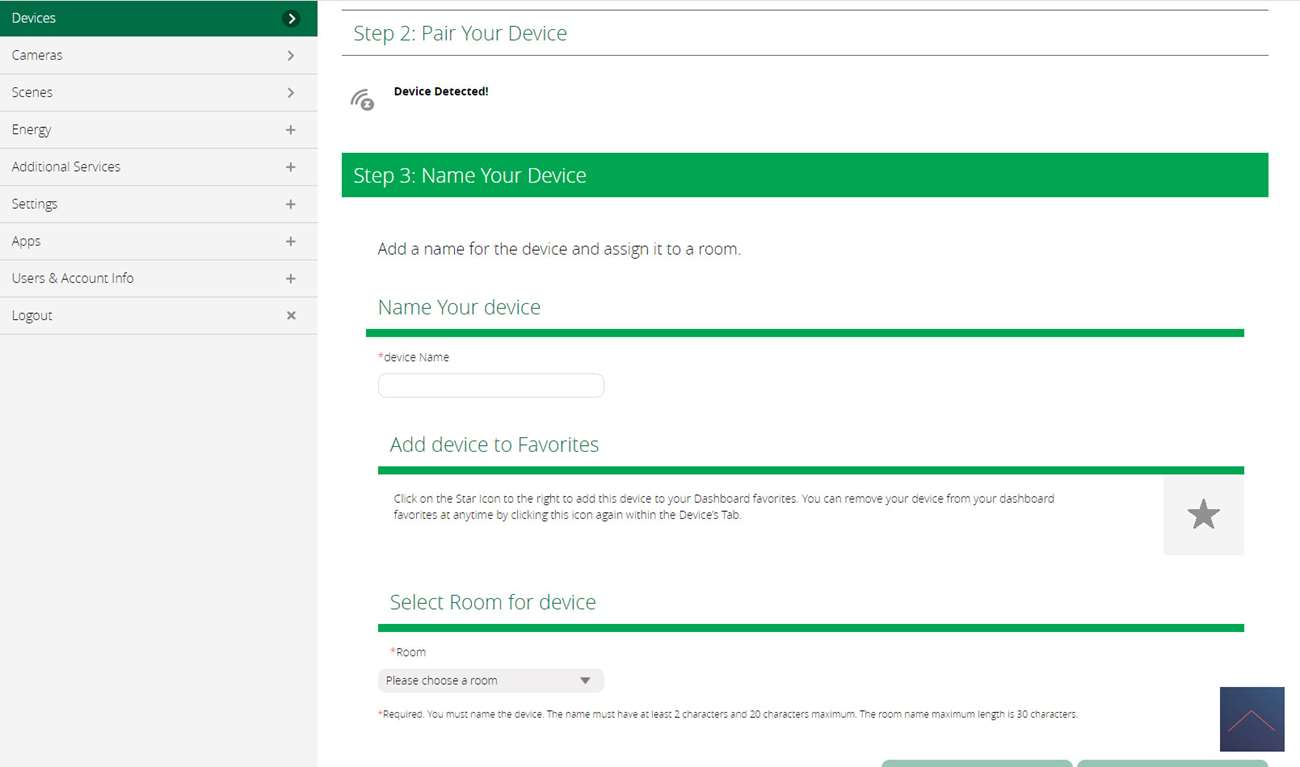Click the right green button at page bottom
The image size is (1300, 767).
[1172, 763]
